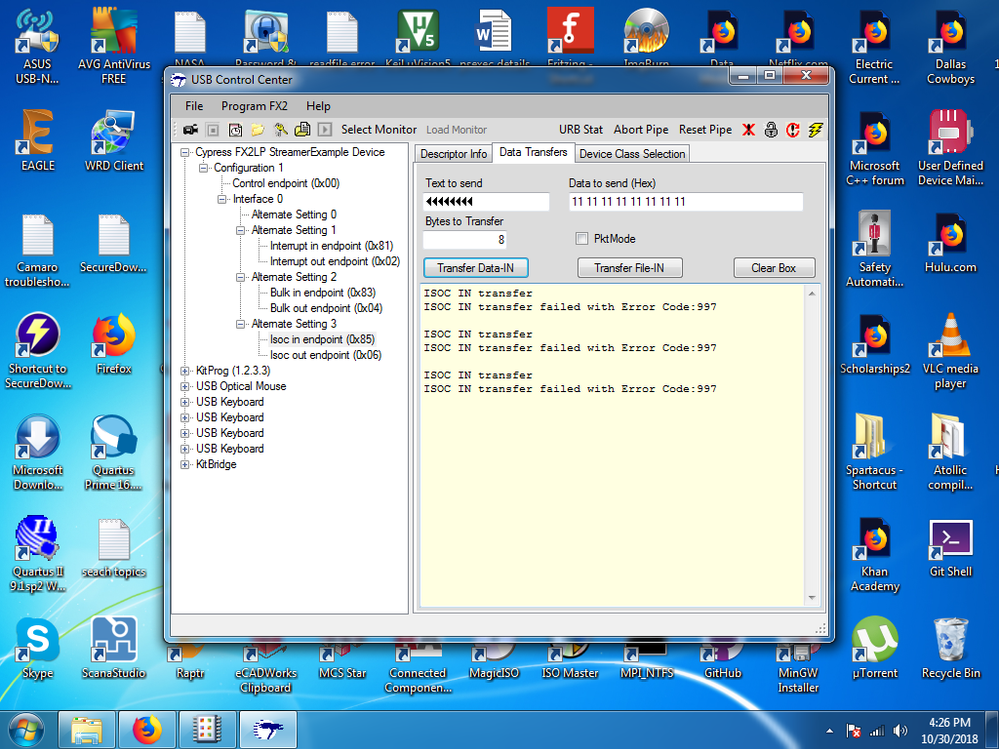Open the Program FX2 menu
This screenshot has height=749, width=999.
(x=254, y=106)
